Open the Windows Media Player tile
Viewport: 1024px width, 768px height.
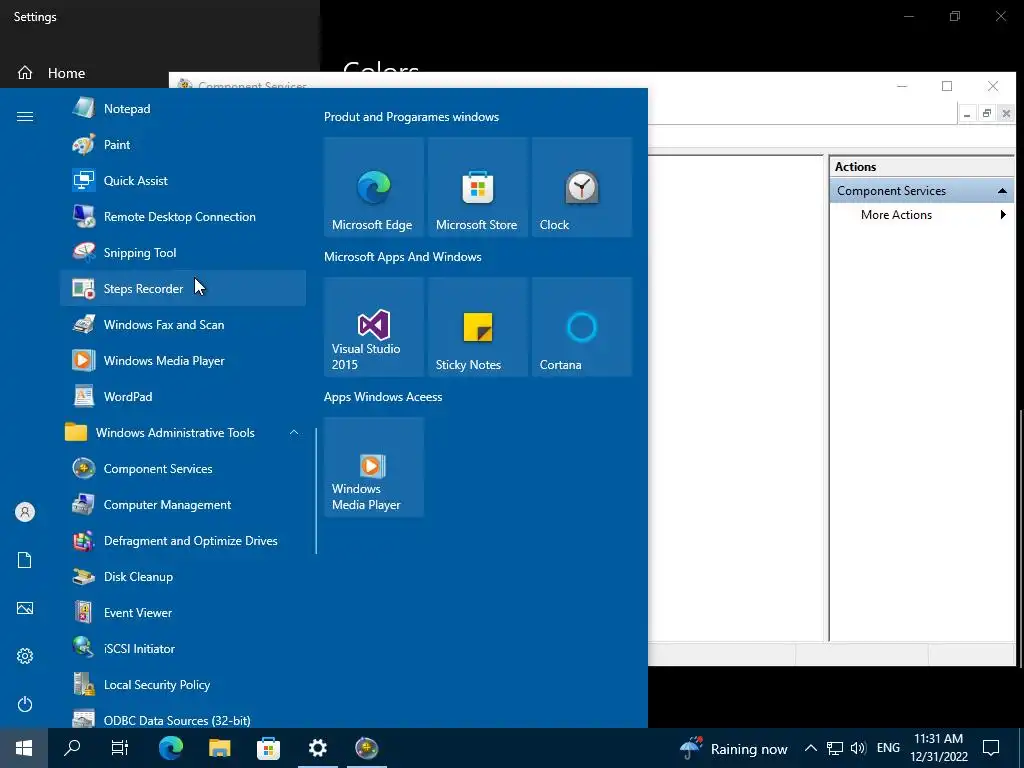[374, 467]
